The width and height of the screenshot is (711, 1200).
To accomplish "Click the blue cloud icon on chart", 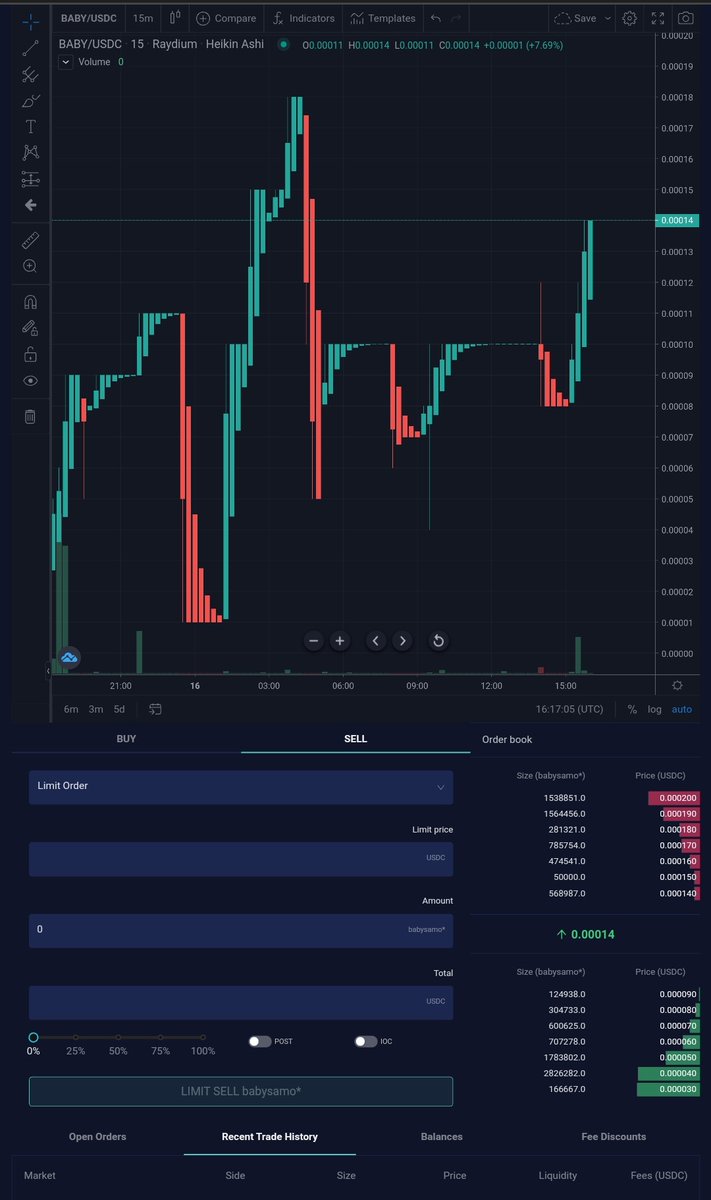I will (69, 657).
